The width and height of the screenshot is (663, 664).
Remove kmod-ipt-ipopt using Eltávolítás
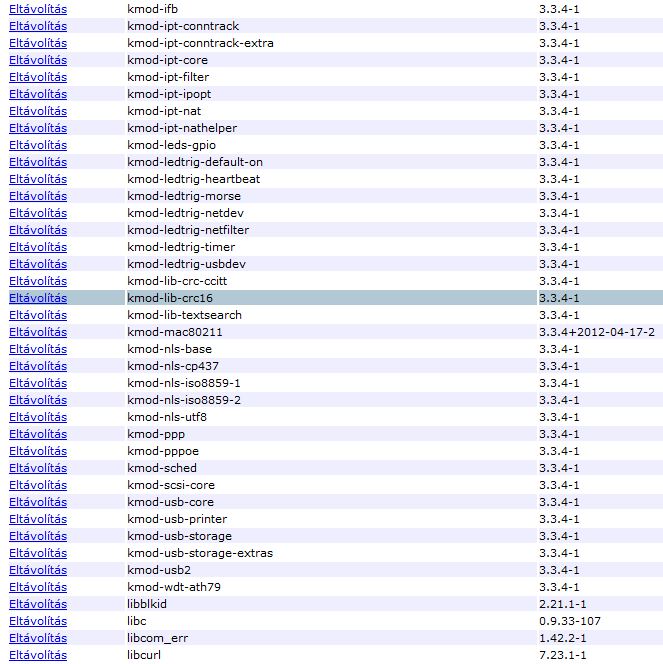point(38,94)
